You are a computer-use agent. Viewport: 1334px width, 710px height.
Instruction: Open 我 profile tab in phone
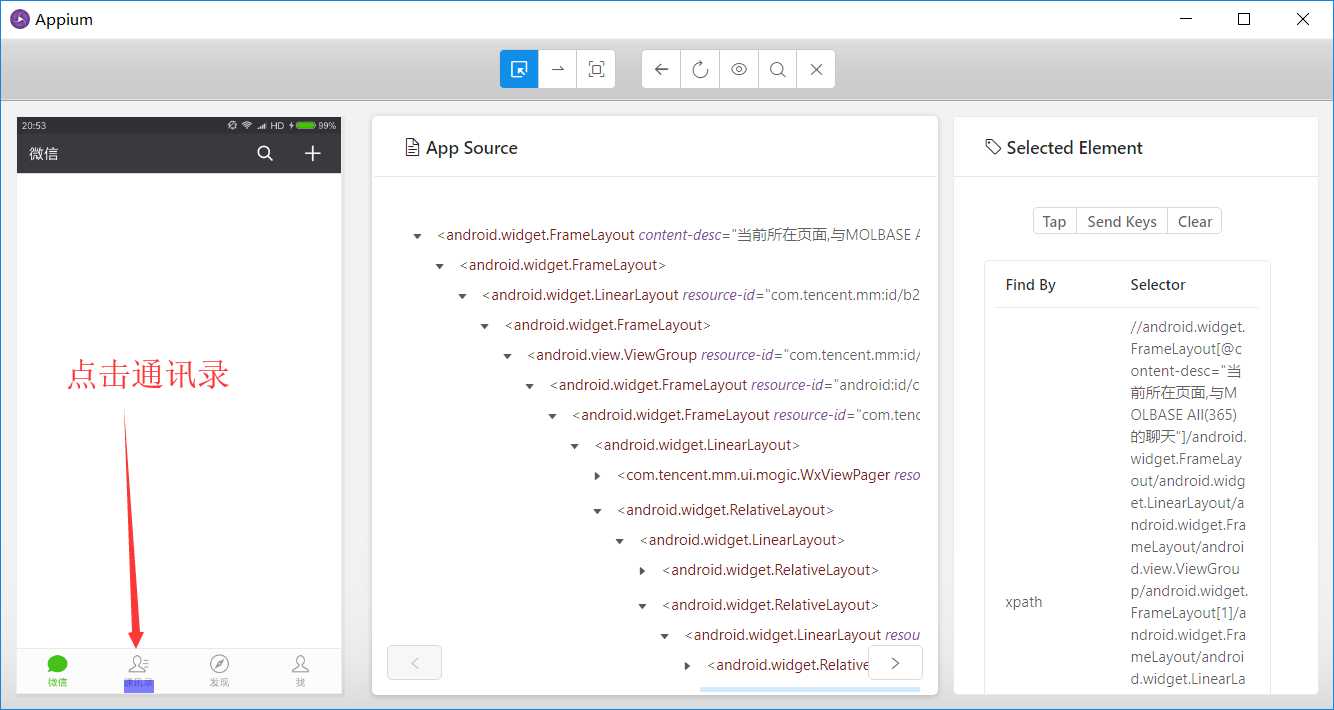300,670
